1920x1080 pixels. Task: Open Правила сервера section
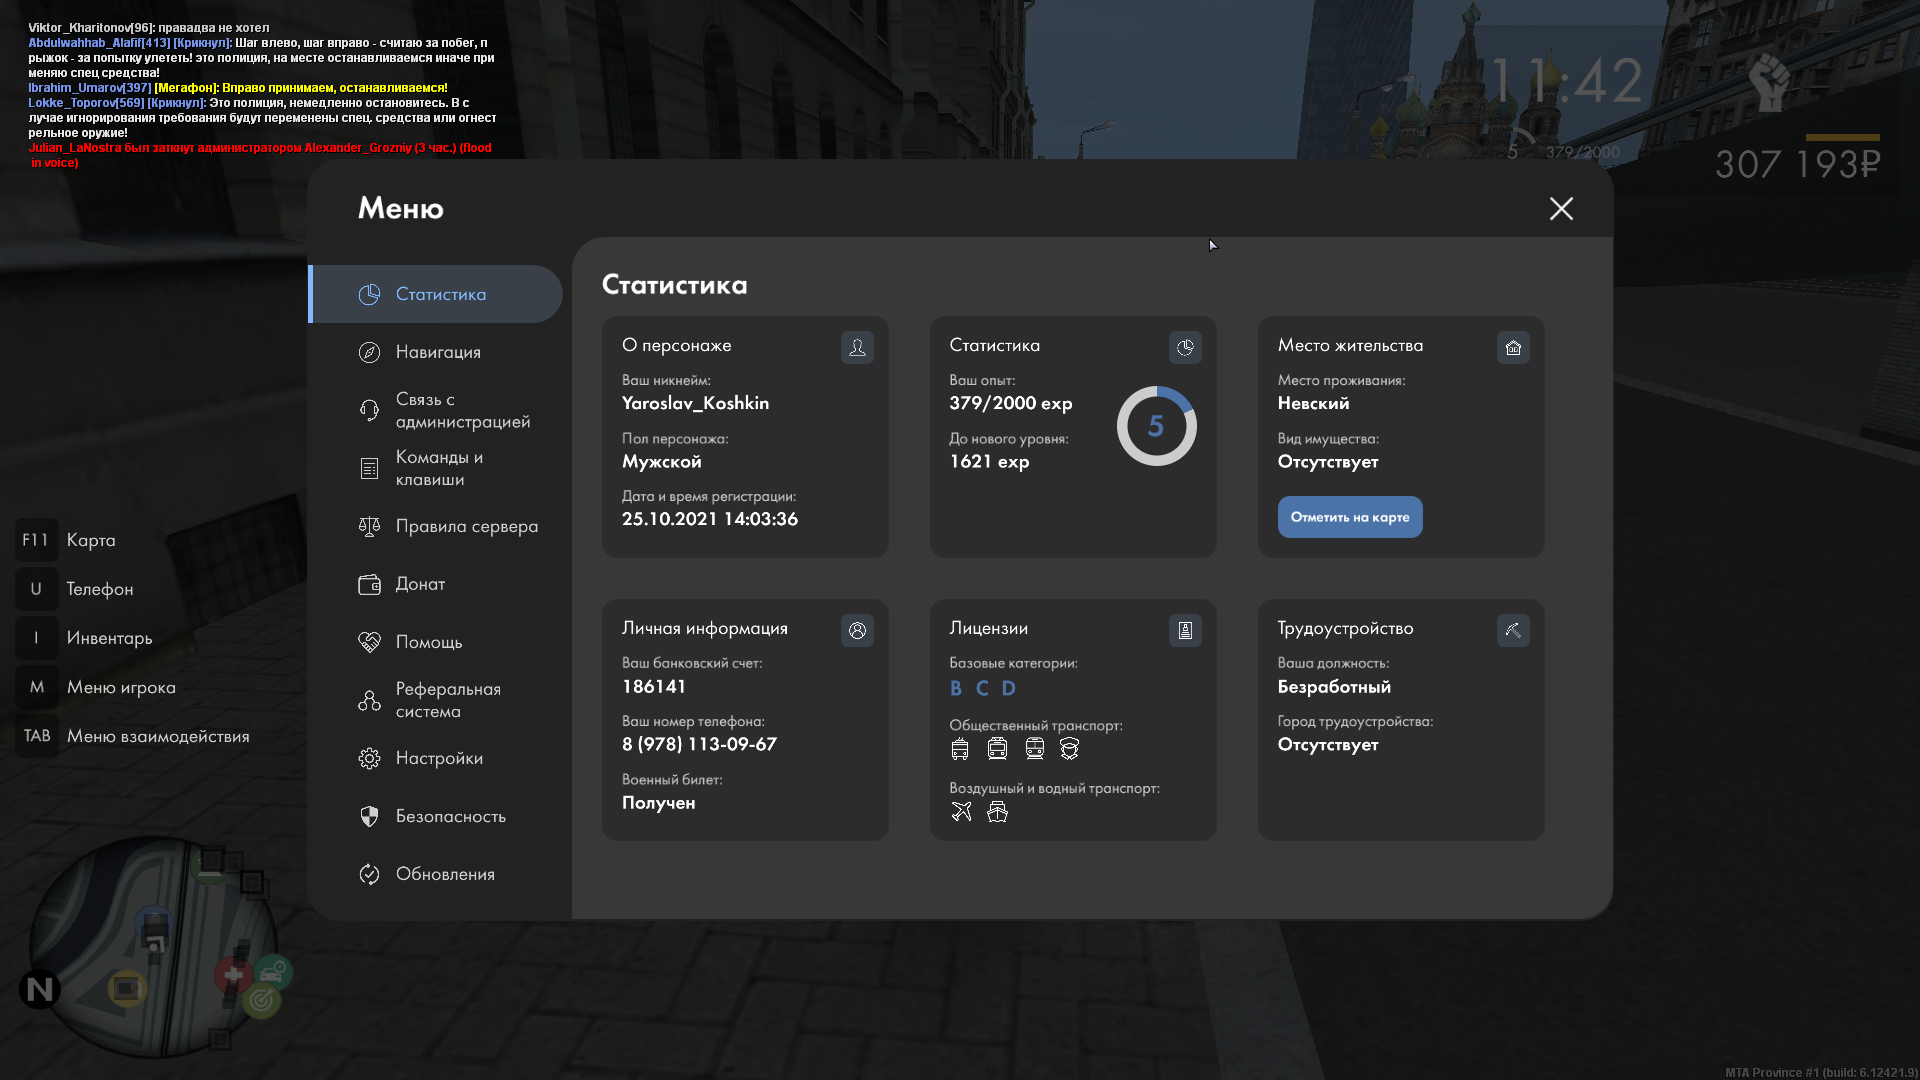coord(465,526)
